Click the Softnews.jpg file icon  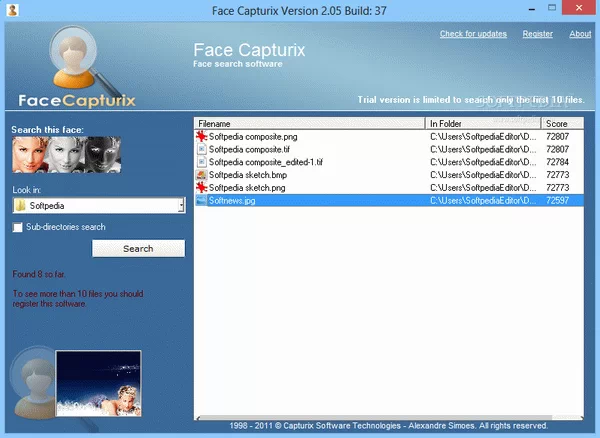201,200
